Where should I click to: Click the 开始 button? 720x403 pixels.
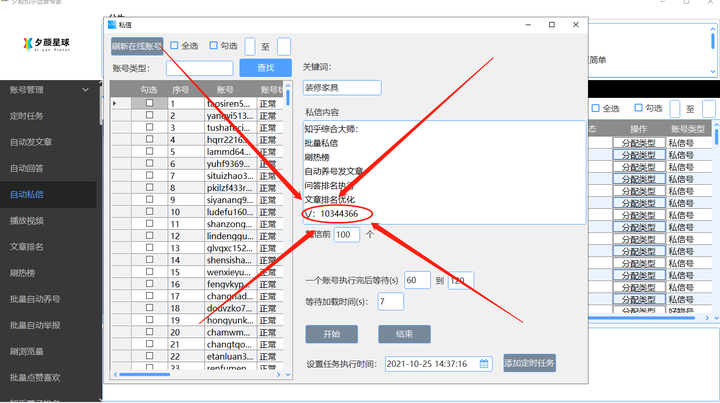(332, 334)
